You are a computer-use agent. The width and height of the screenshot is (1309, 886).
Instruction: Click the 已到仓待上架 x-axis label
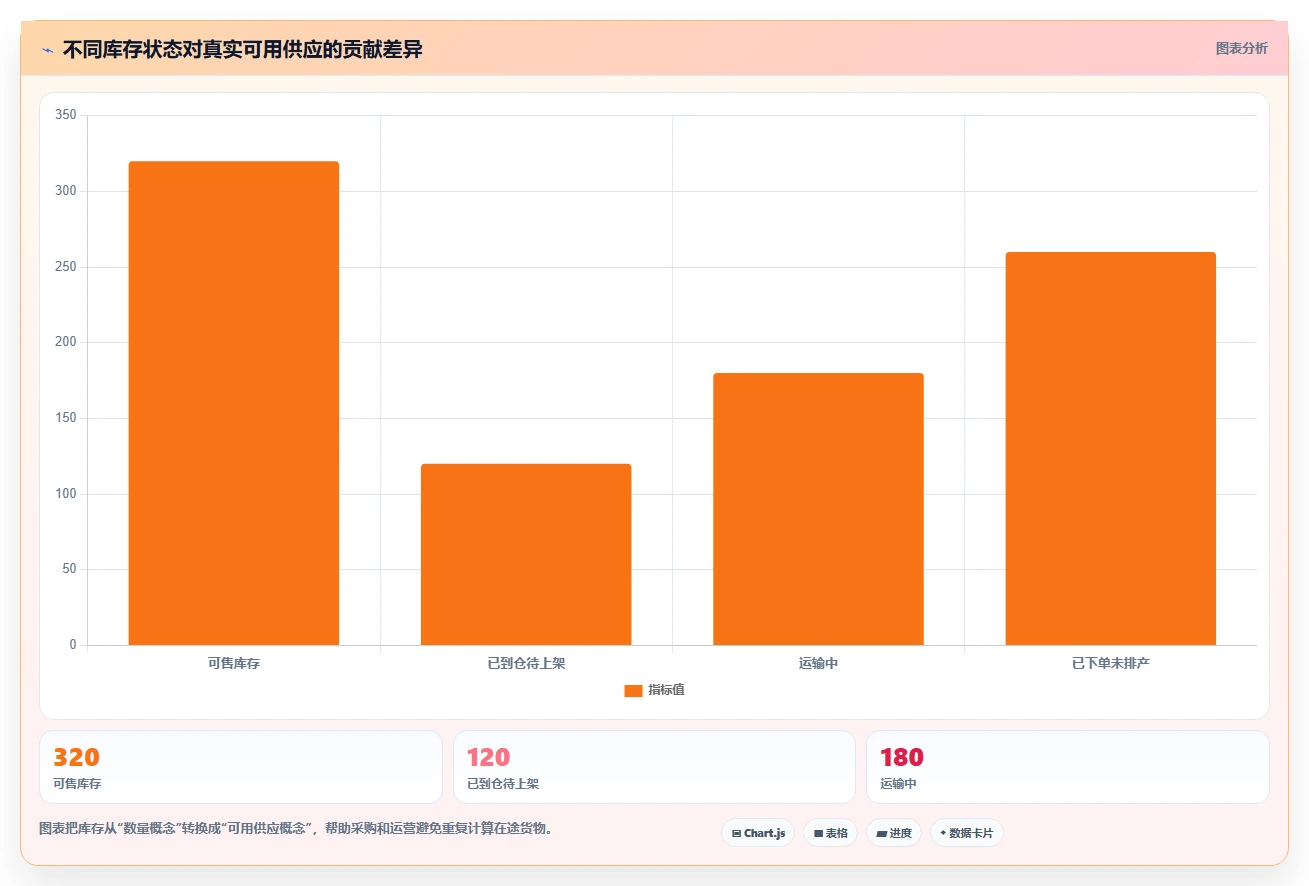[x=526, y=663]
